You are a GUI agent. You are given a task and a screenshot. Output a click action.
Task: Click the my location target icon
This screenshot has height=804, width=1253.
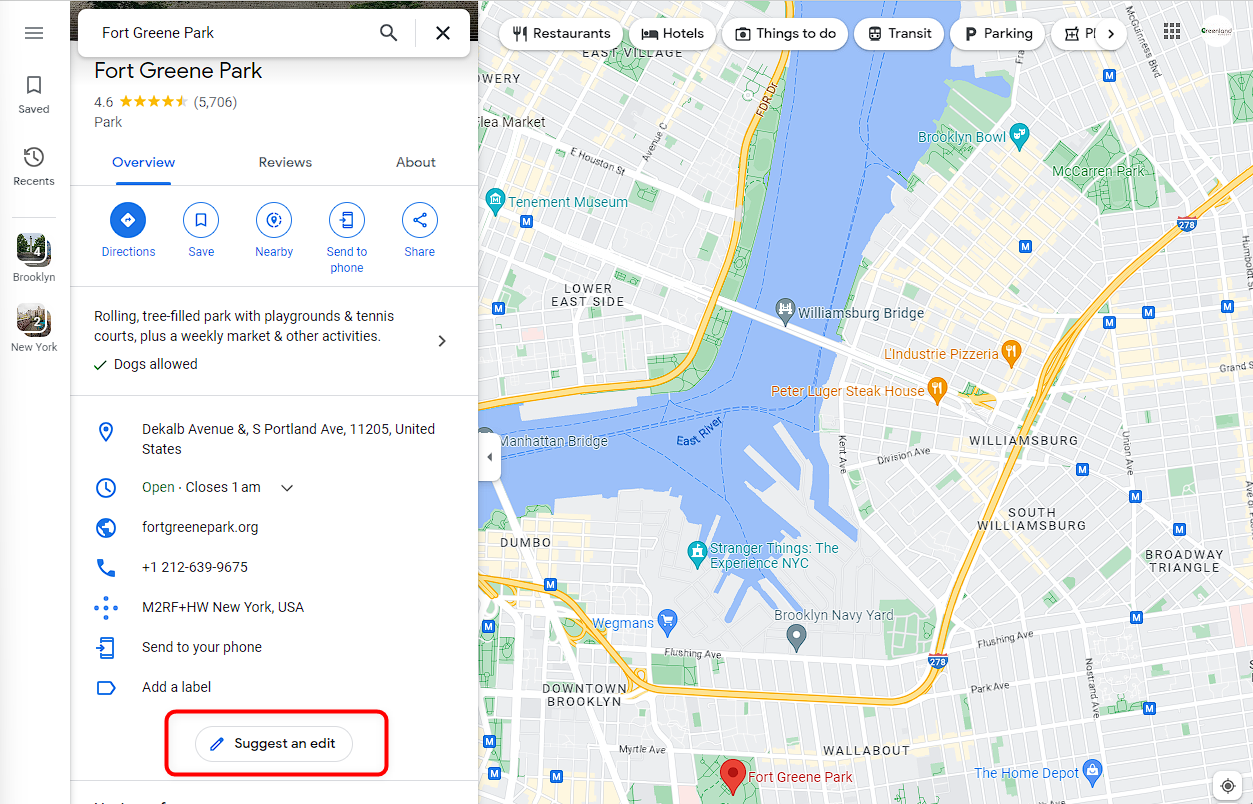click(1227, 785)
